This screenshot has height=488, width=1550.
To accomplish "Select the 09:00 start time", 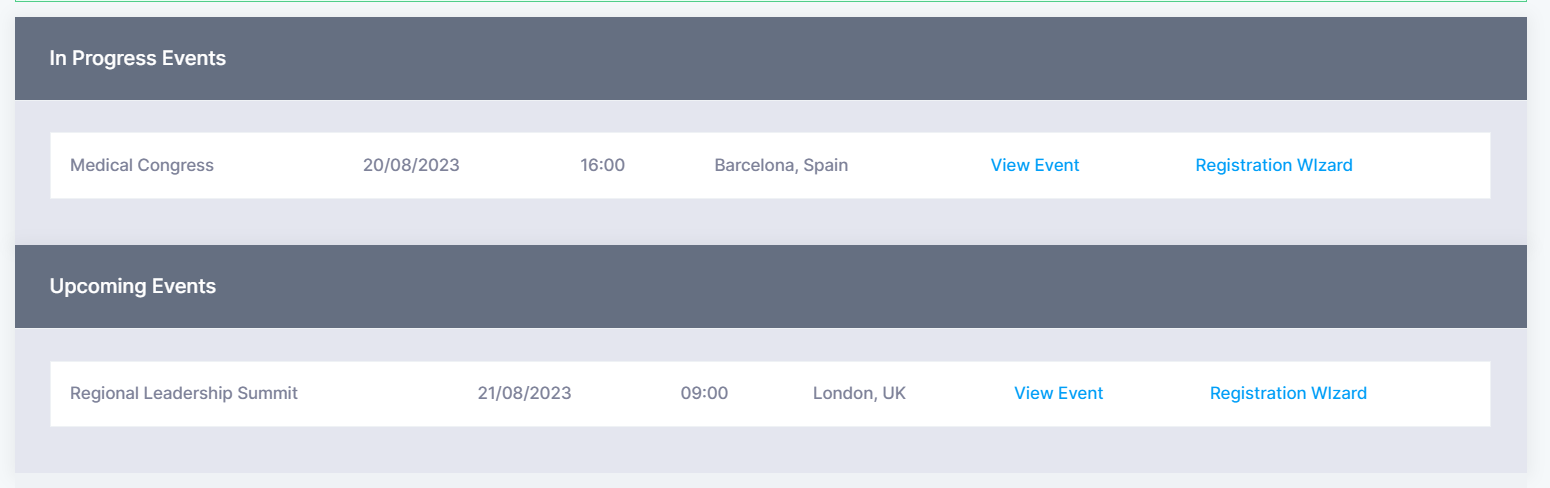I will (x=704, y=393).
